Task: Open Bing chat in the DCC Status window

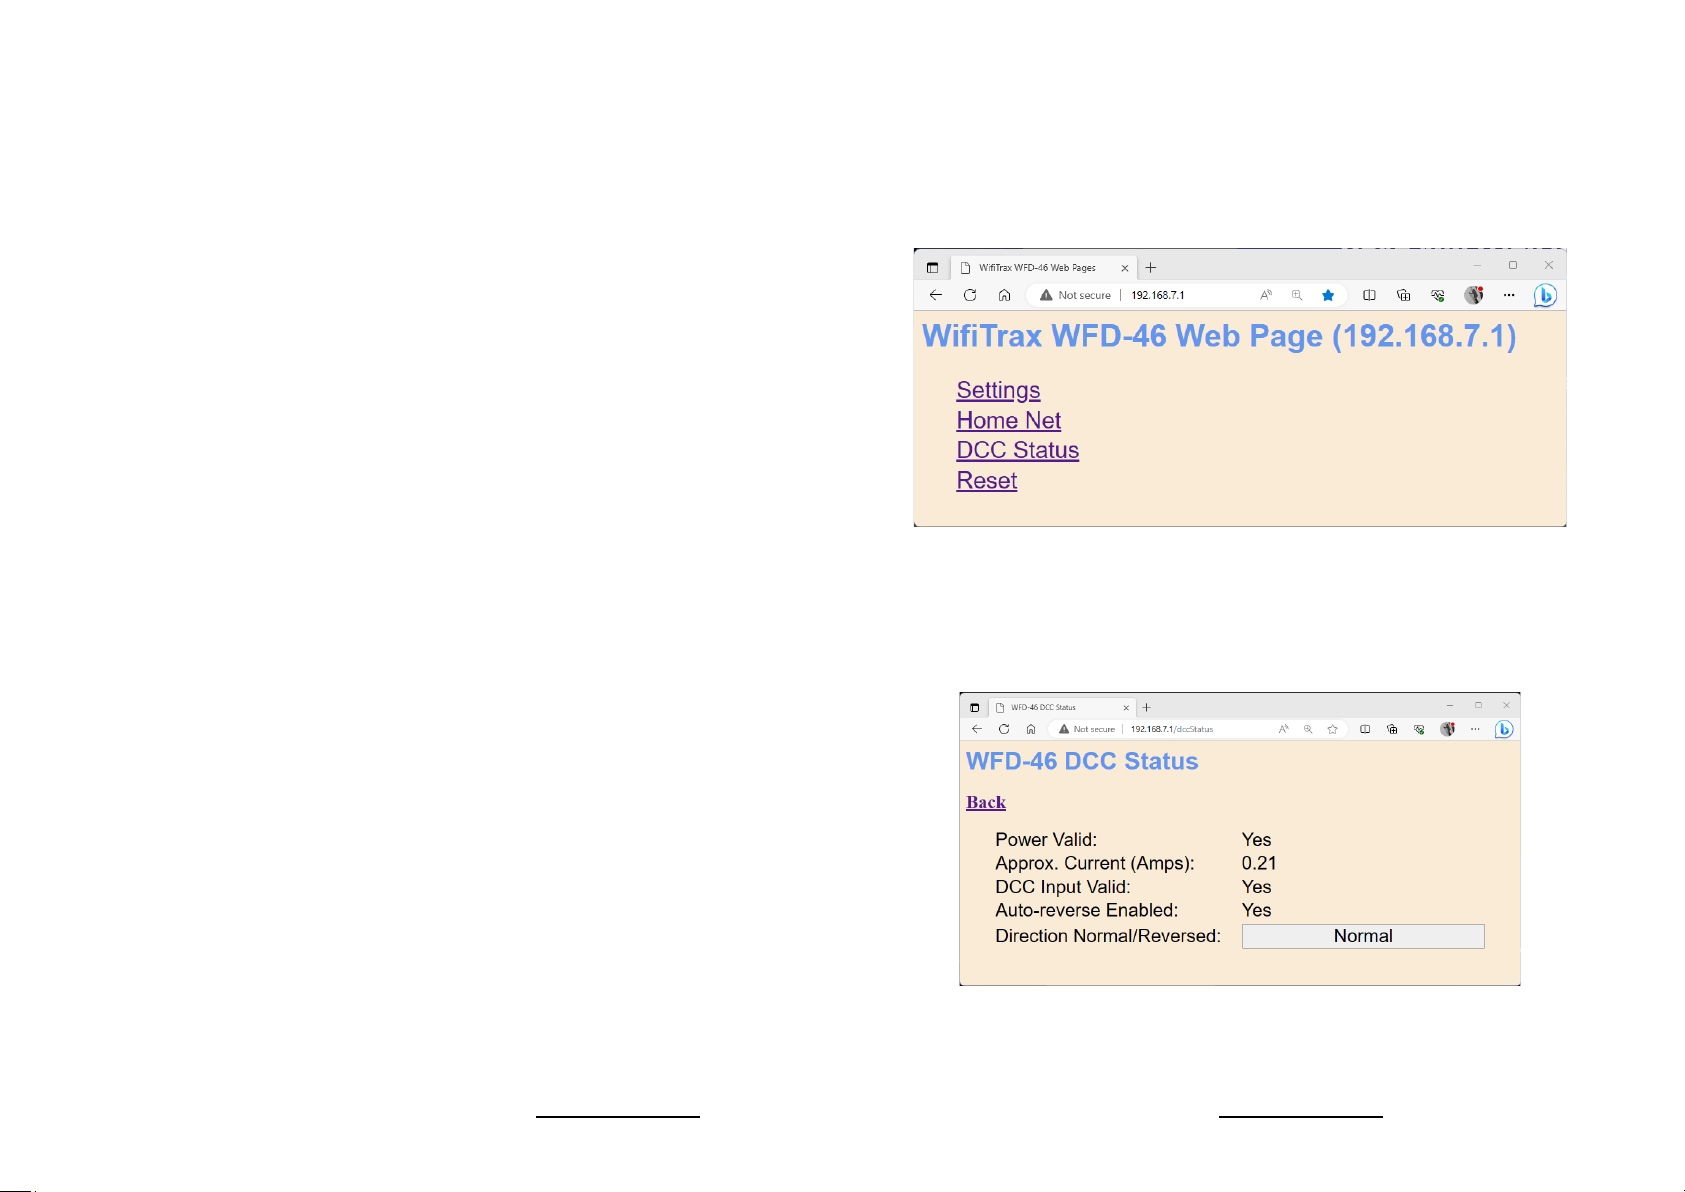Action: (1504, 730)
